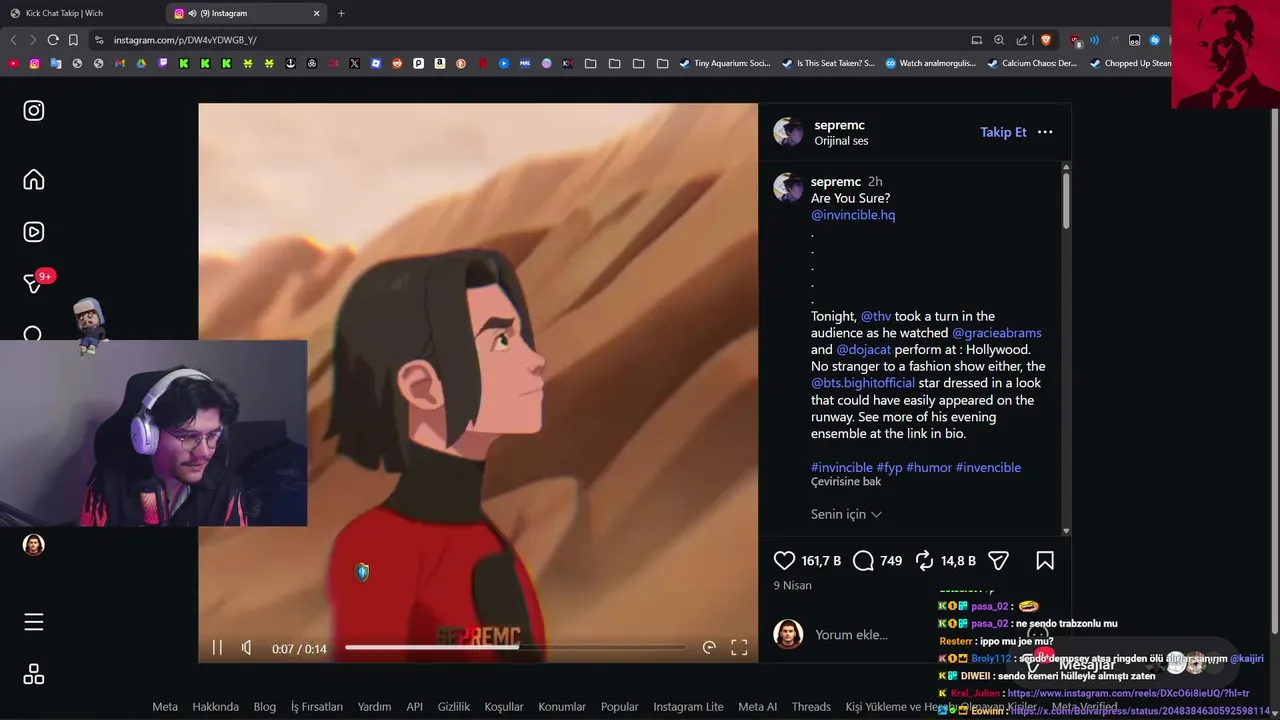Screen dimensions: 1280x720
Task: Open the Reels icon in the sidebar
Action: (34, 232)
